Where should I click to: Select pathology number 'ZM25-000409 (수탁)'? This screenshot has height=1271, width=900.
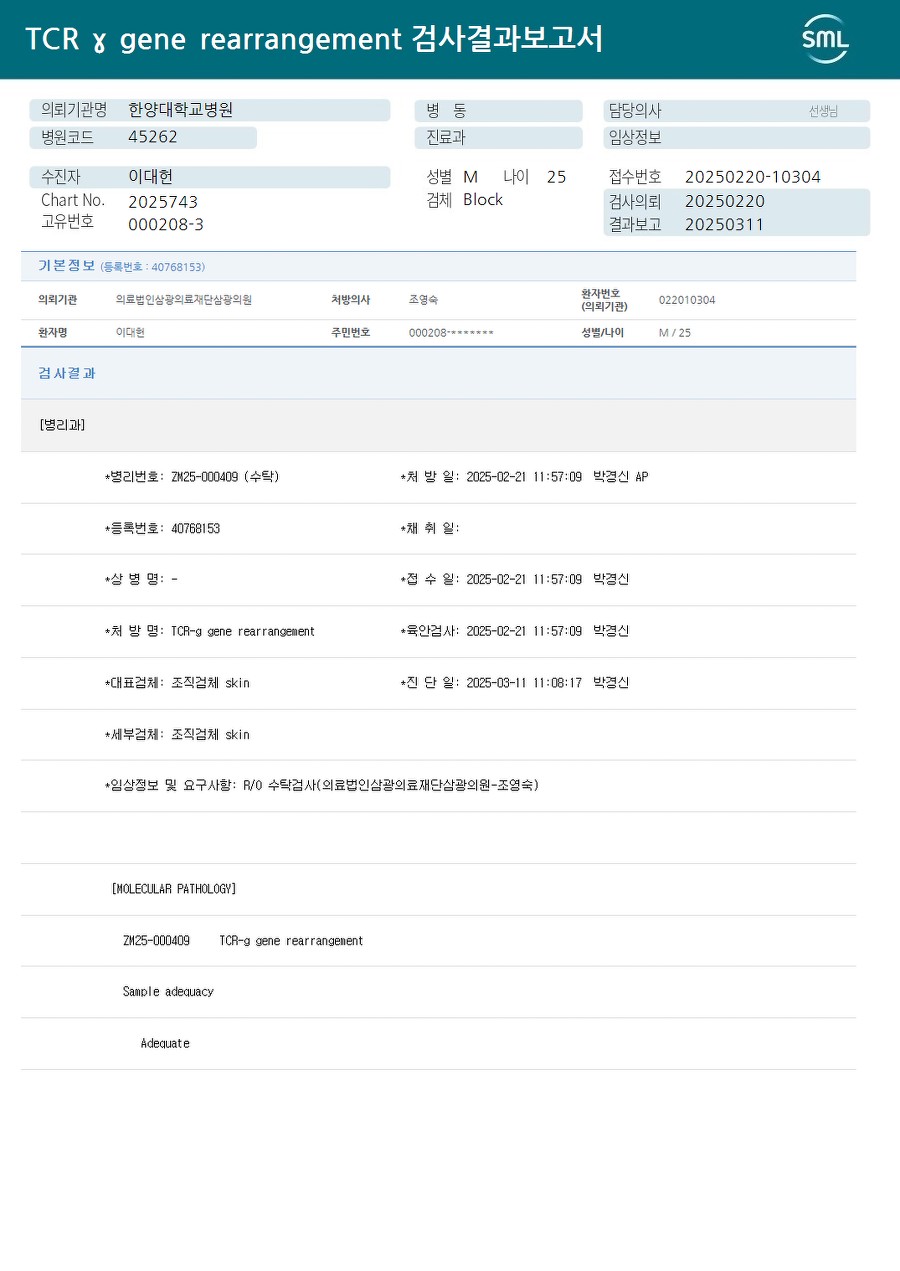click(x=226, y=477)
